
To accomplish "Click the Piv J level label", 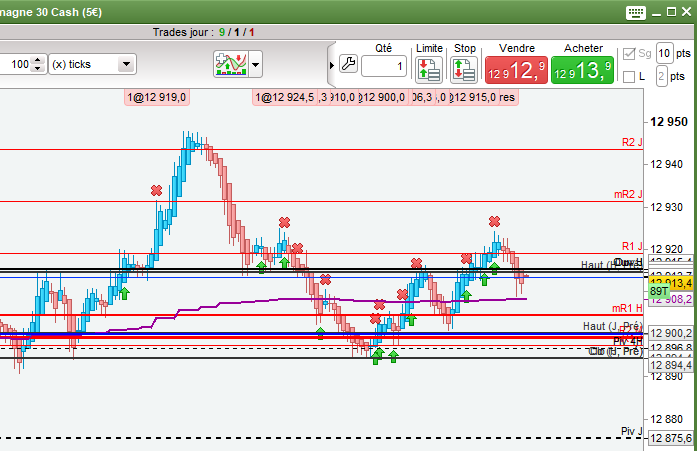I will tap(632, 431).
